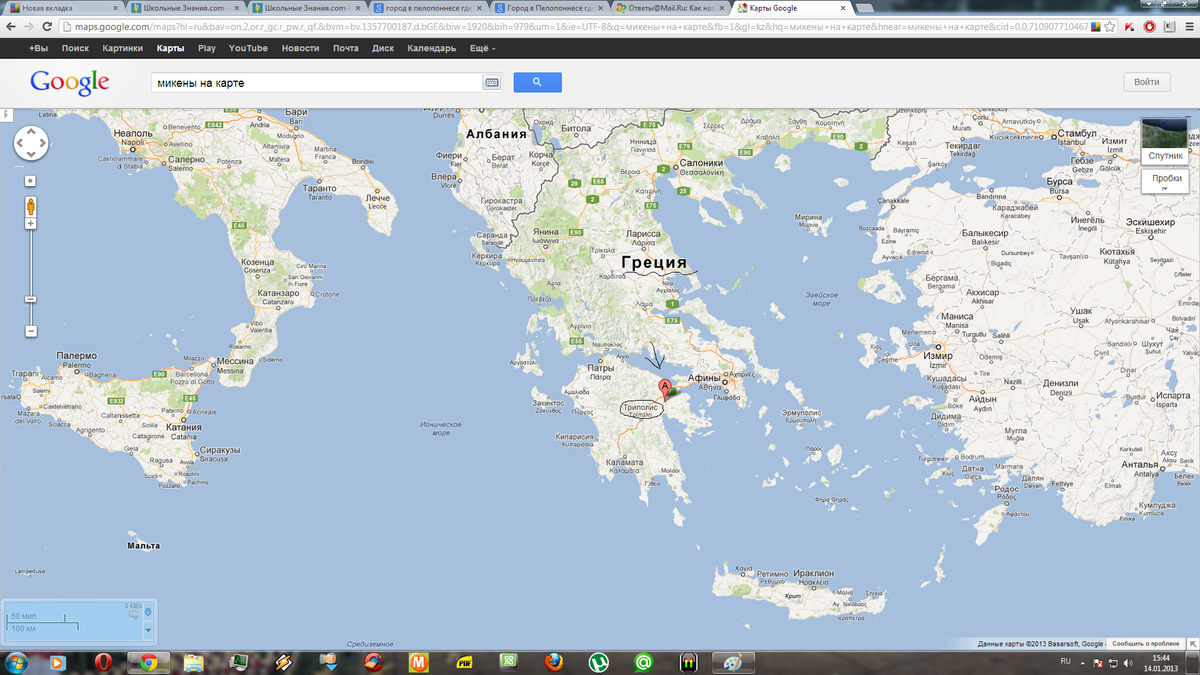Bookmark page with the star icon
The height and width of the screenshot is (675, 1200).
(1109, 26)
